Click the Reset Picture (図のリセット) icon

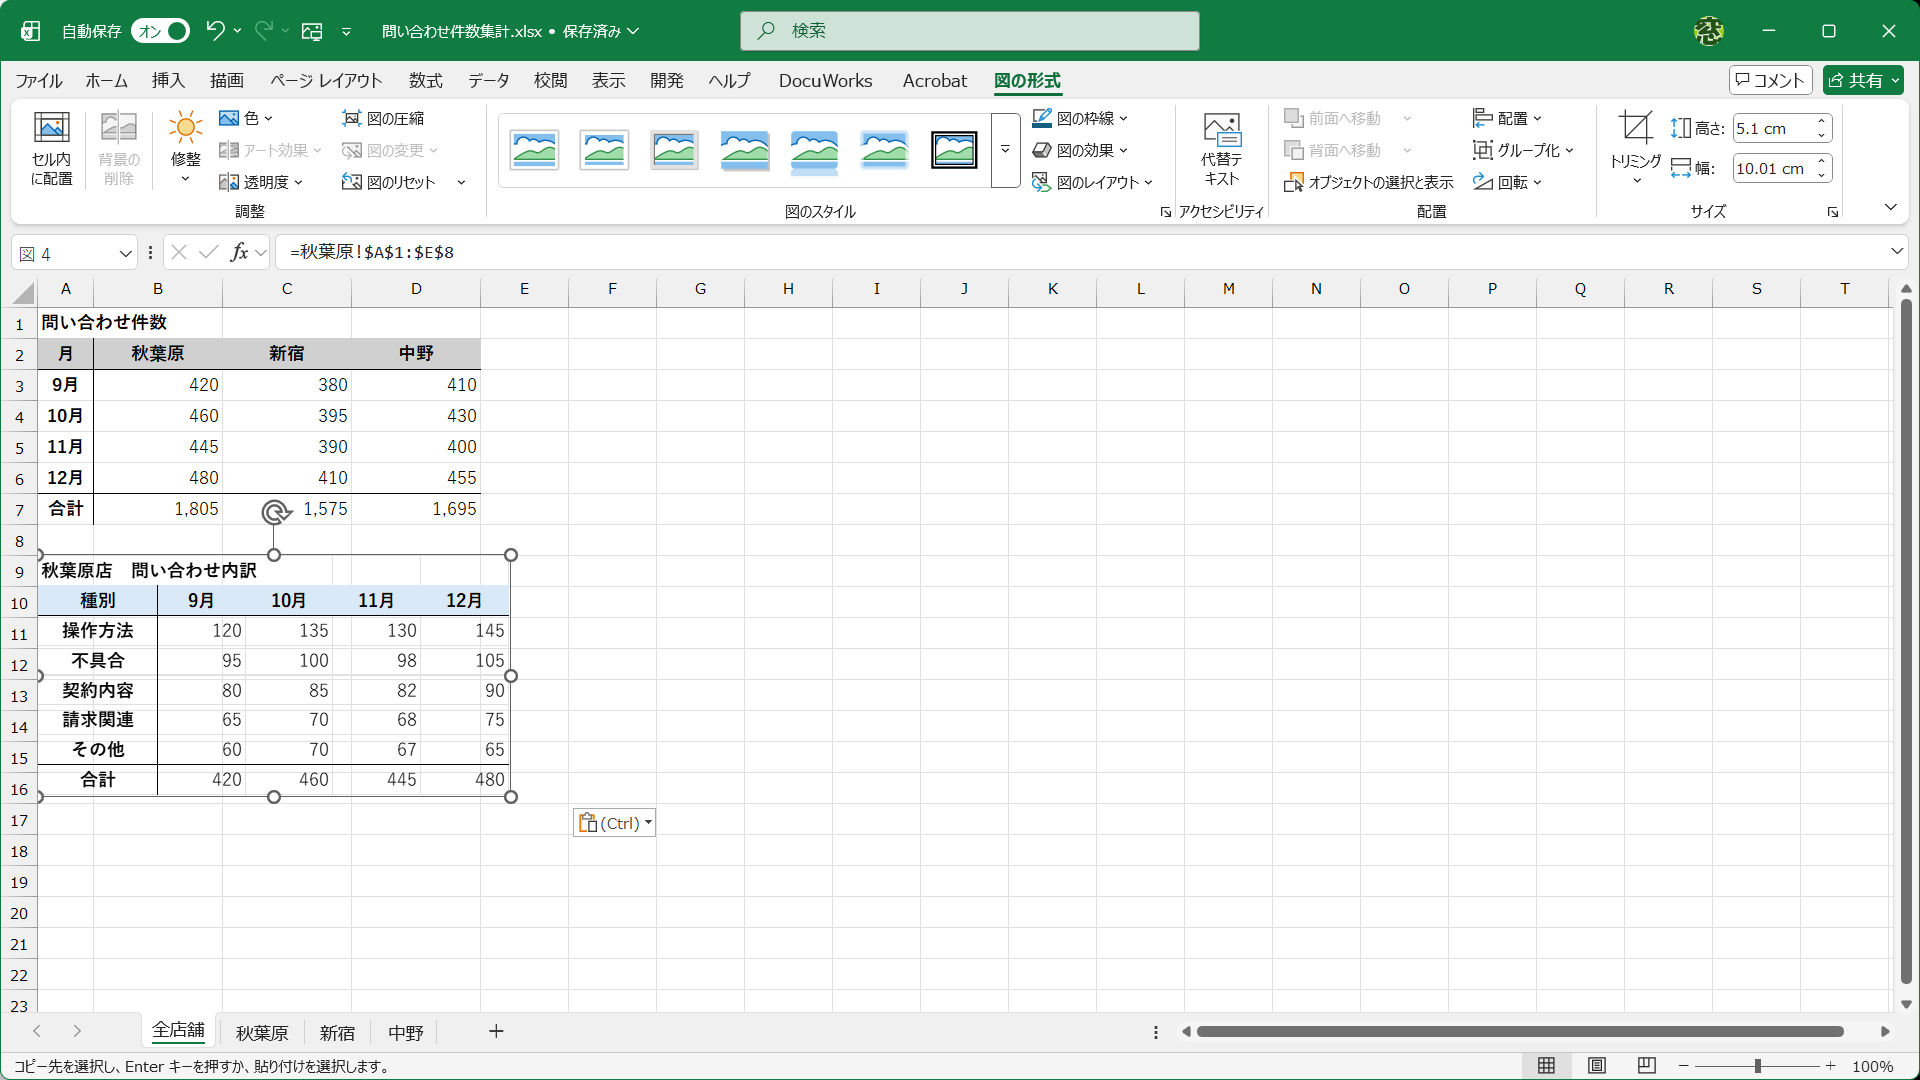(351, 182)
